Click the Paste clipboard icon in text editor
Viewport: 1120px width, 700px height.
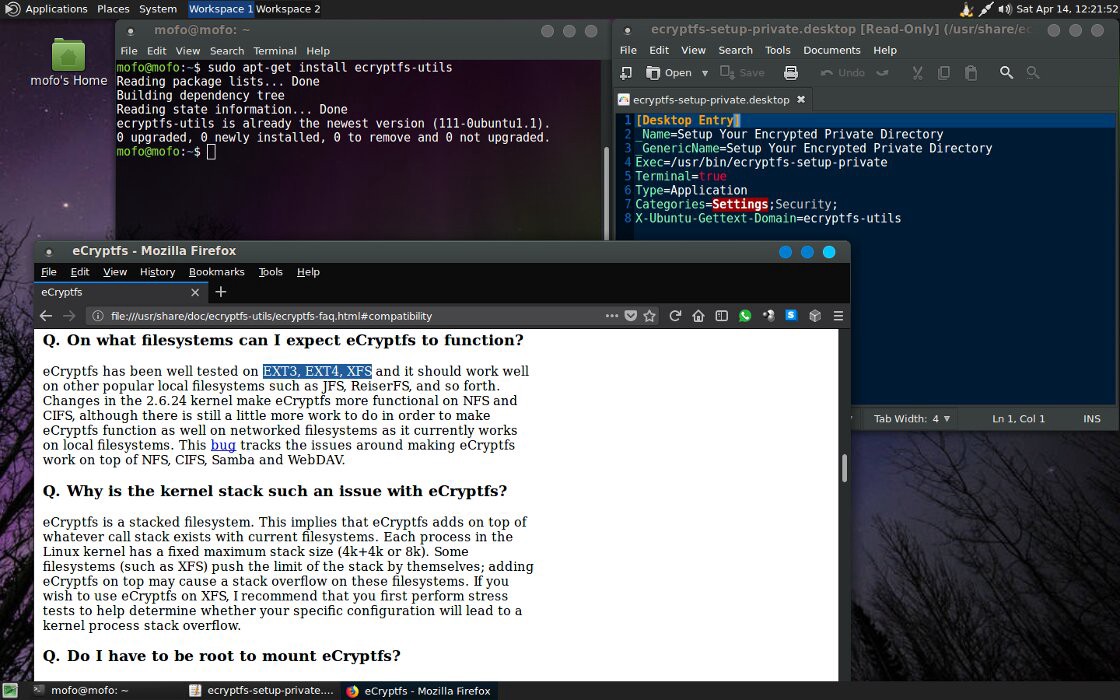971,73
